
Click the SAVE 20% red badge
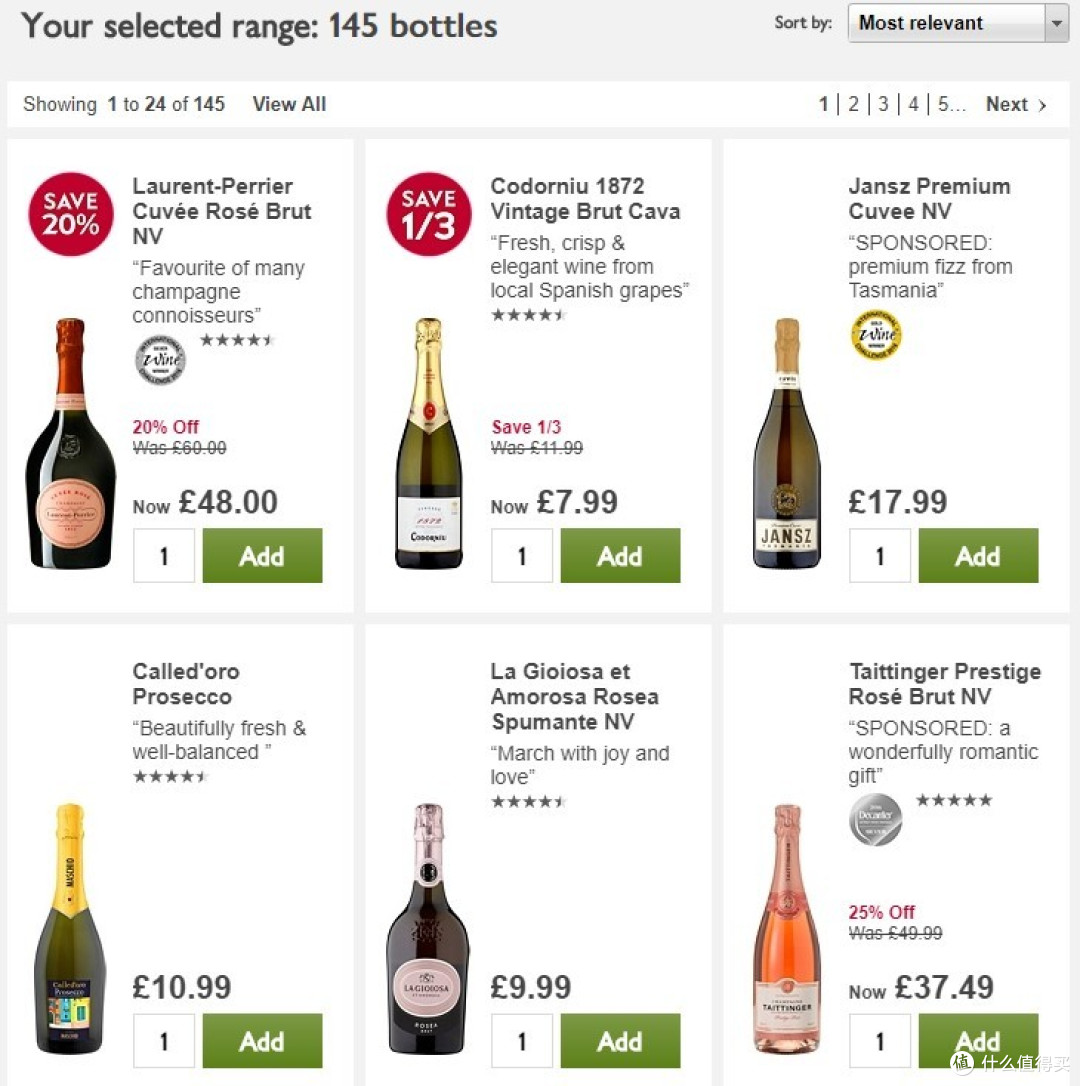pos(71,214)
